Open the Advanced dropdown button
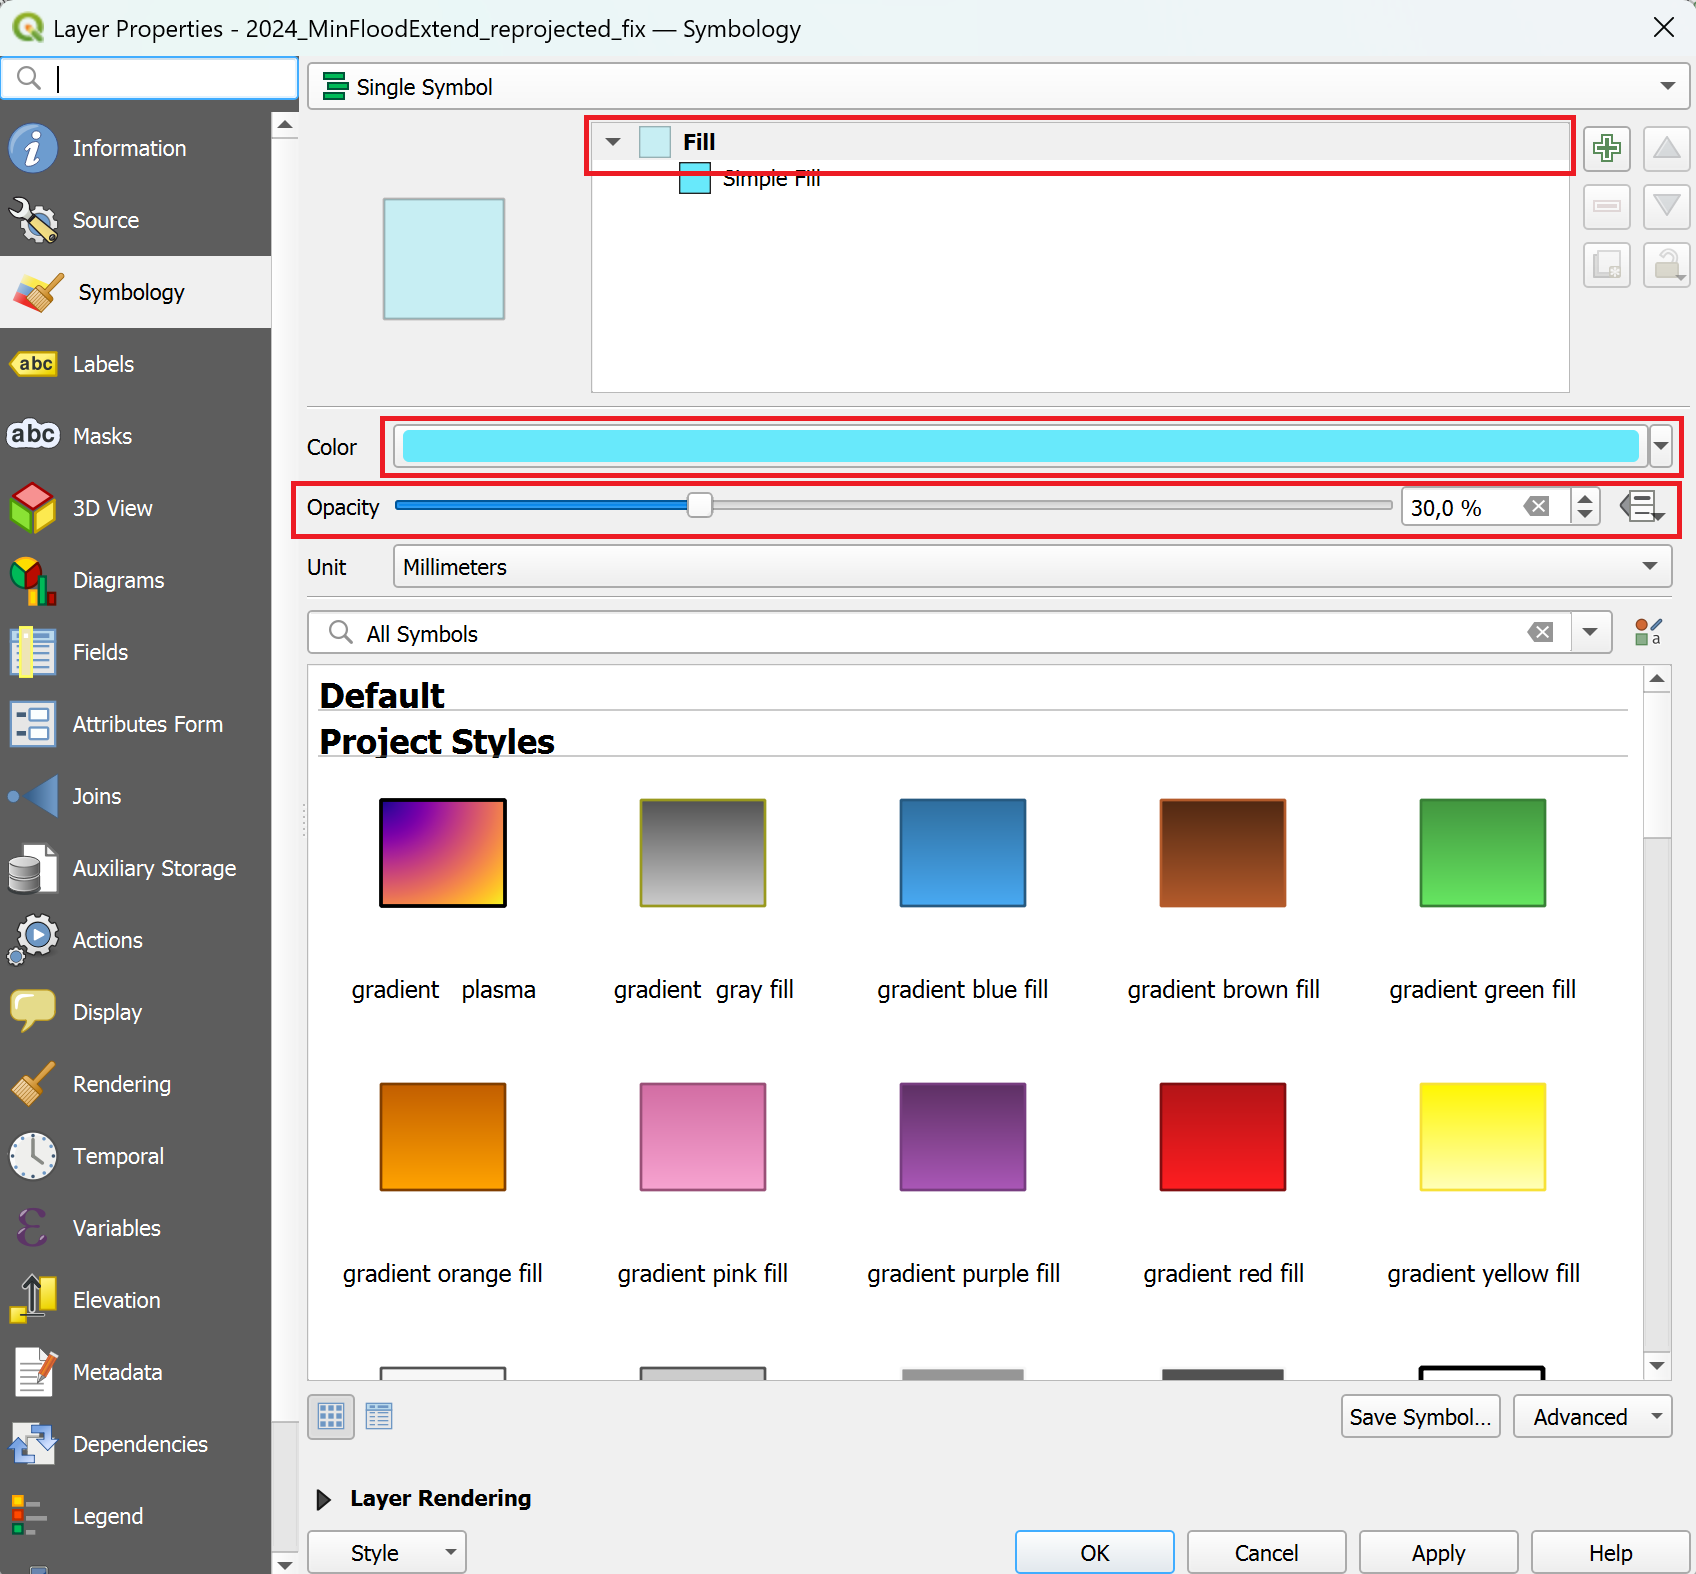1696x1574 pixels. pyautogui.click(x=1592, y=1416)
